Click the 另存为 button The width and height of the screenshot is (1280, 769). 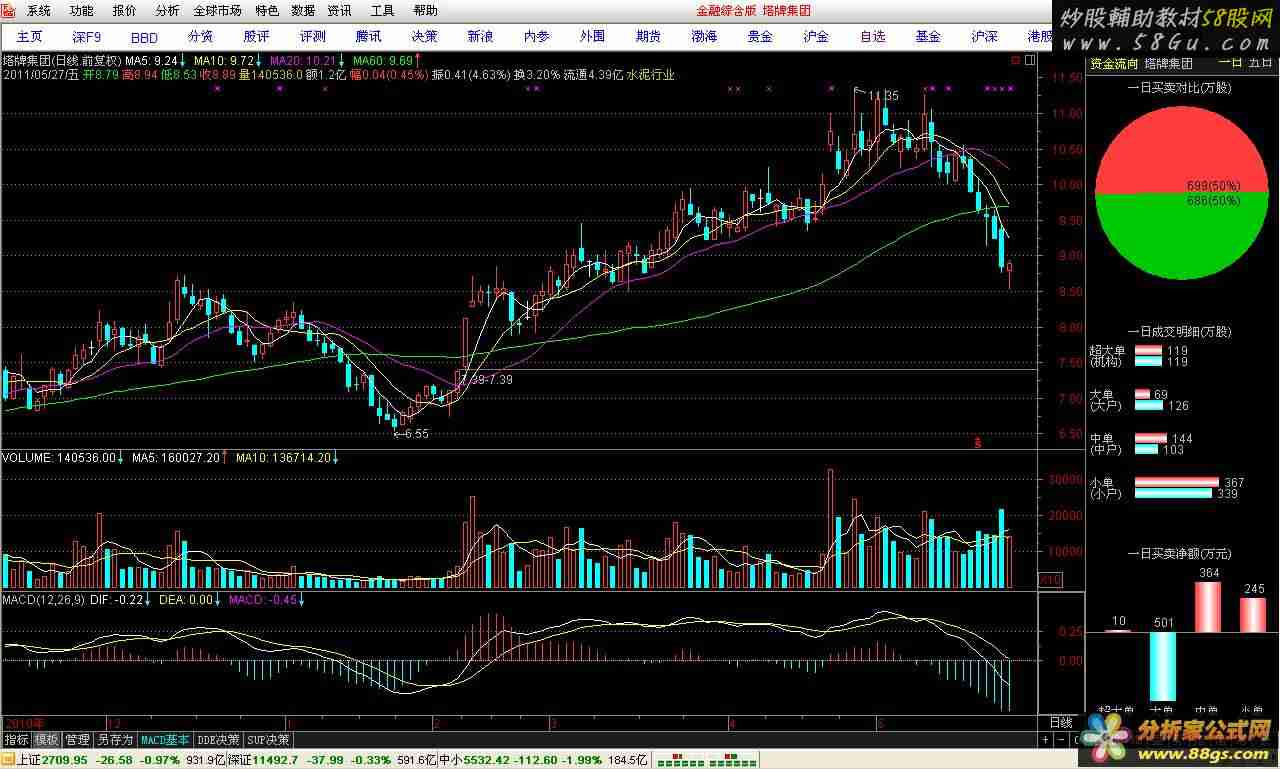click(x=115, y=740)
